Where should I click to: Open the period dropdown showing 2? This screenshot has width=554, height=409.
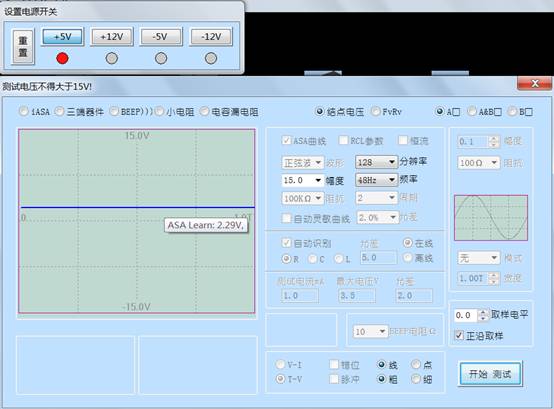(x=376, y=198)
